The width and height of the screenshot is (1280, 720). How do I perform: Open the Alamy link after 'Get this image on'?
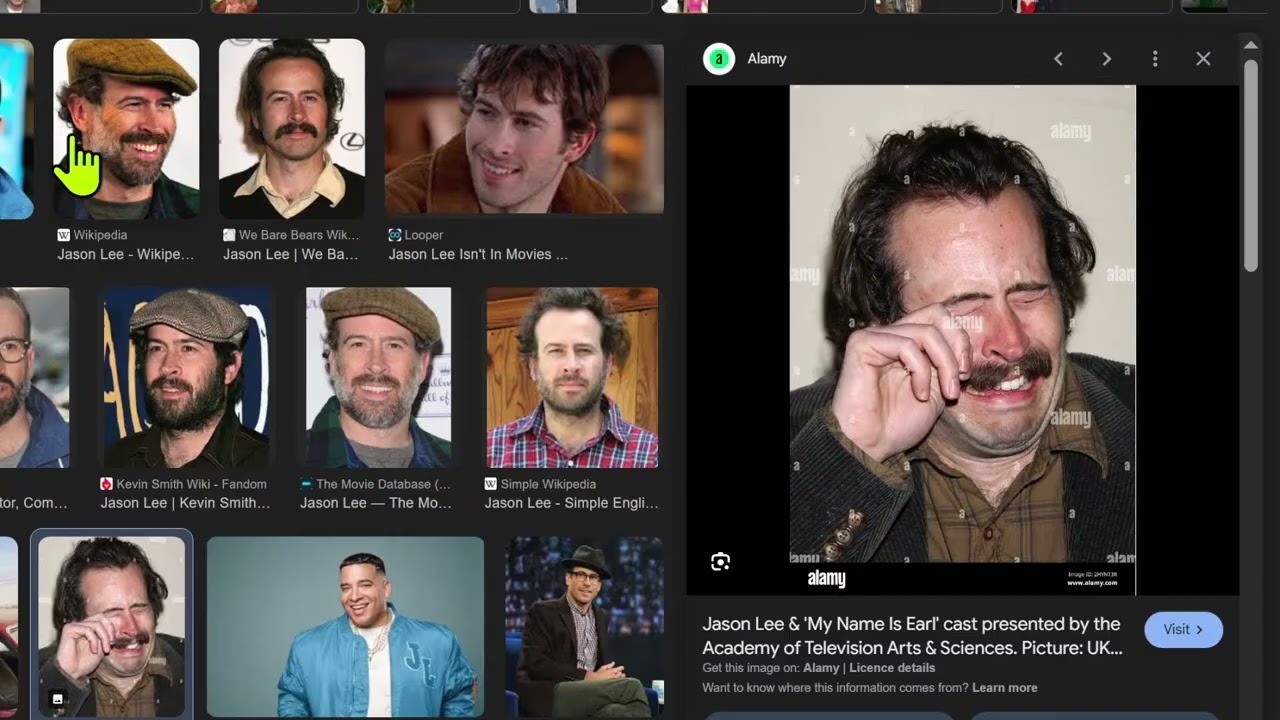821,668
